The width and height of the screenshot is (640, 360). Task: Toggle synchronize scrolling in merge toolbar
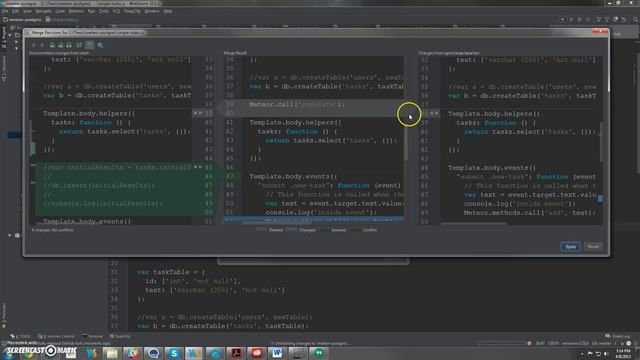coord(89,45)
